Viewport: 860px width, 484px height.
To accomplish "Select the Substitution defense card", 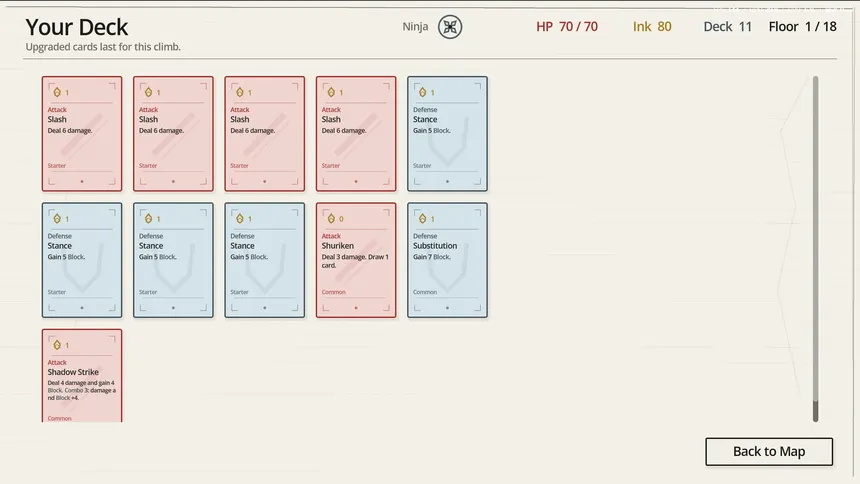I will pos(447,260).
